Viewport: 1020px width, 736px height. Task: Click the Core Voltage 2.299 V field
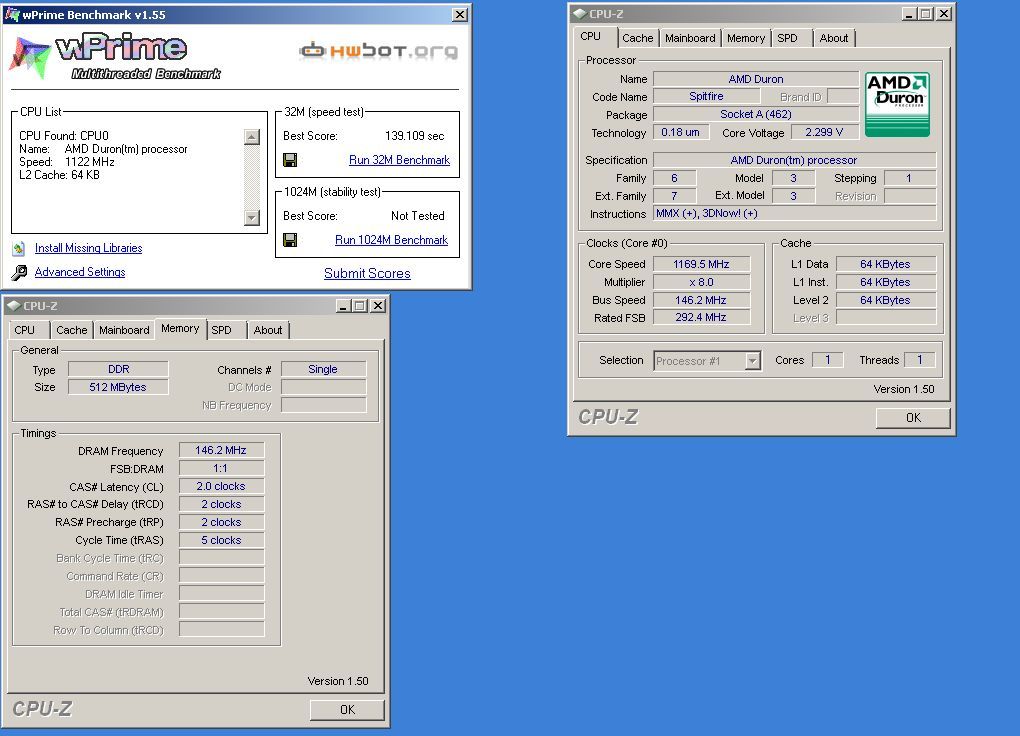coord(824,132)
